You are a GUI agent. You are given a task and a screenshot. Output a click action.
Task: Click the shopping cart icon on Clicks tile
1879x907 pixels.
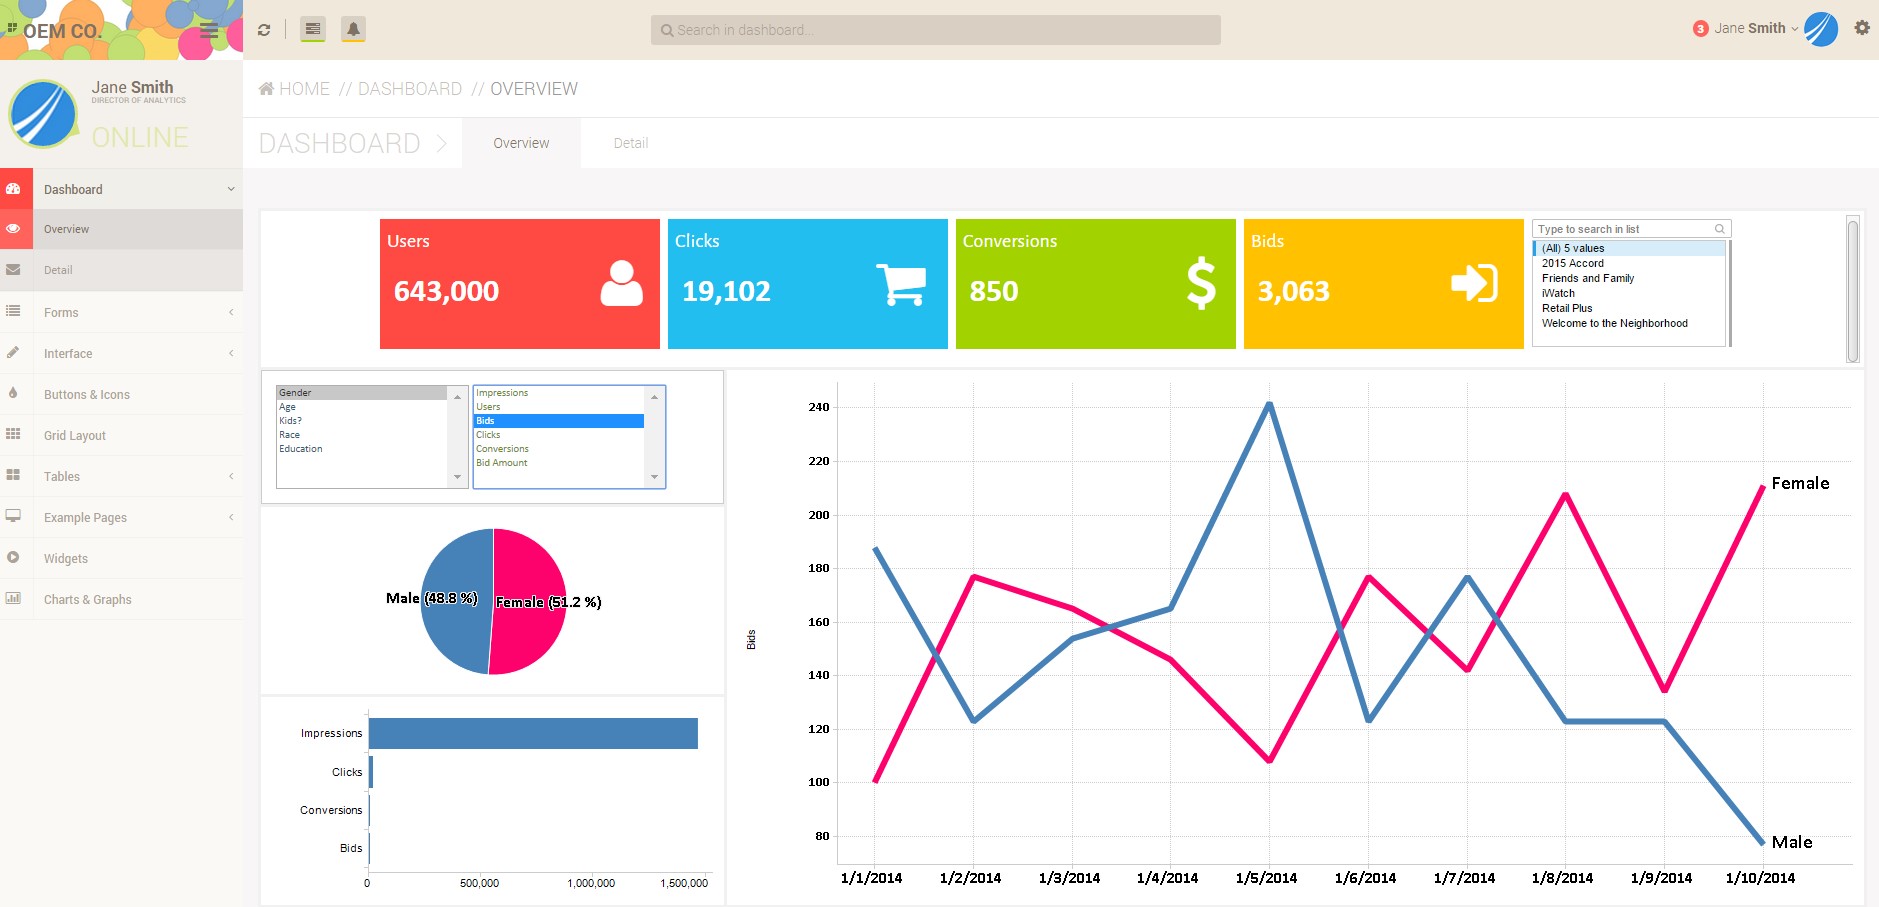pos(900,285)
